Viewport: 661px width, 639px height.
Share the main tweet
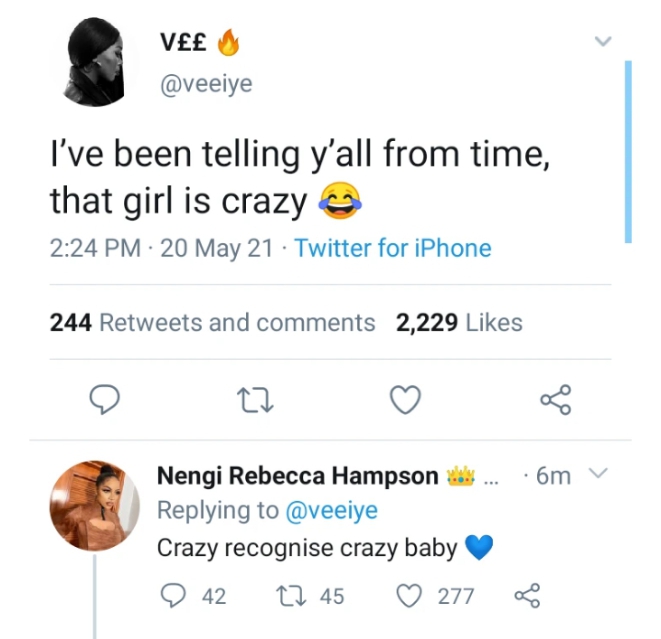555,400
